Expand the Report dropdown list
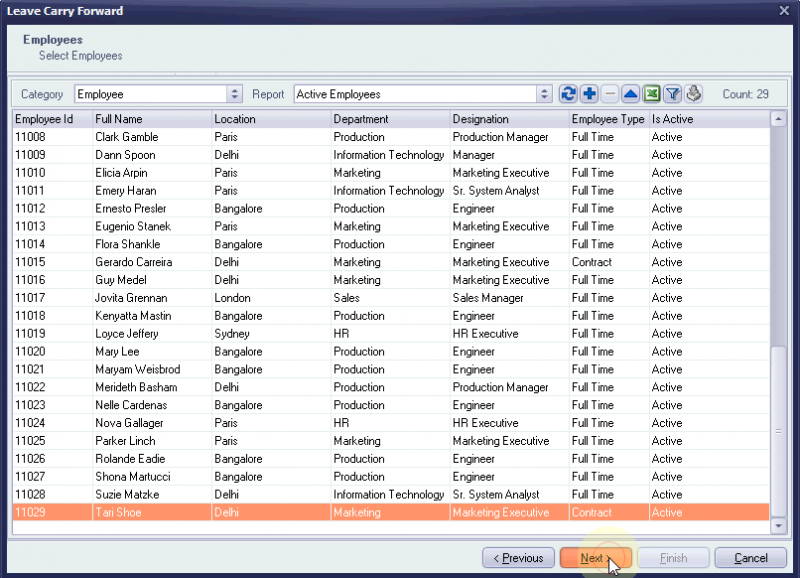This screenshot has height=578, width=800. tap(544, 94)
